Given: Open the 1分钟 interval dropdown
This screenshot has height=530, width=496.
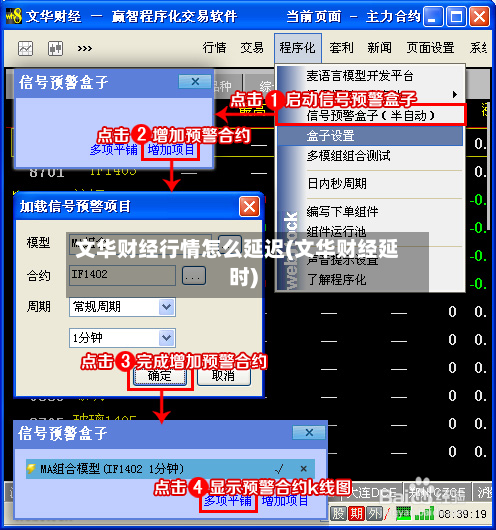Looking at the screenshot, I should click(x=122, y=338).
